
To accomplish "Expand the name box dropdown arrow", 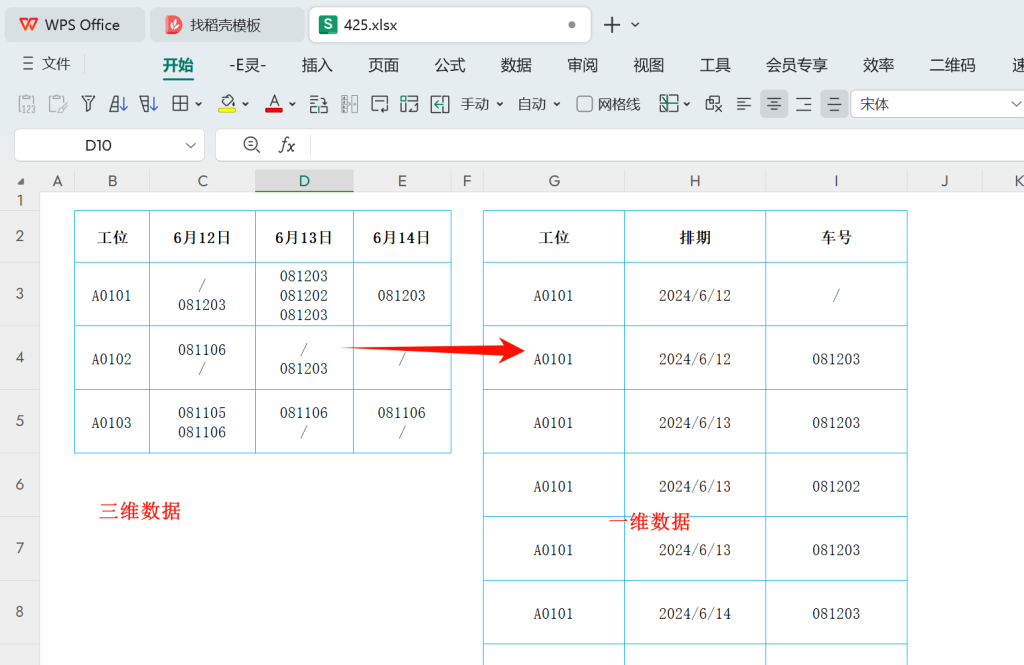I will [190, 145].
